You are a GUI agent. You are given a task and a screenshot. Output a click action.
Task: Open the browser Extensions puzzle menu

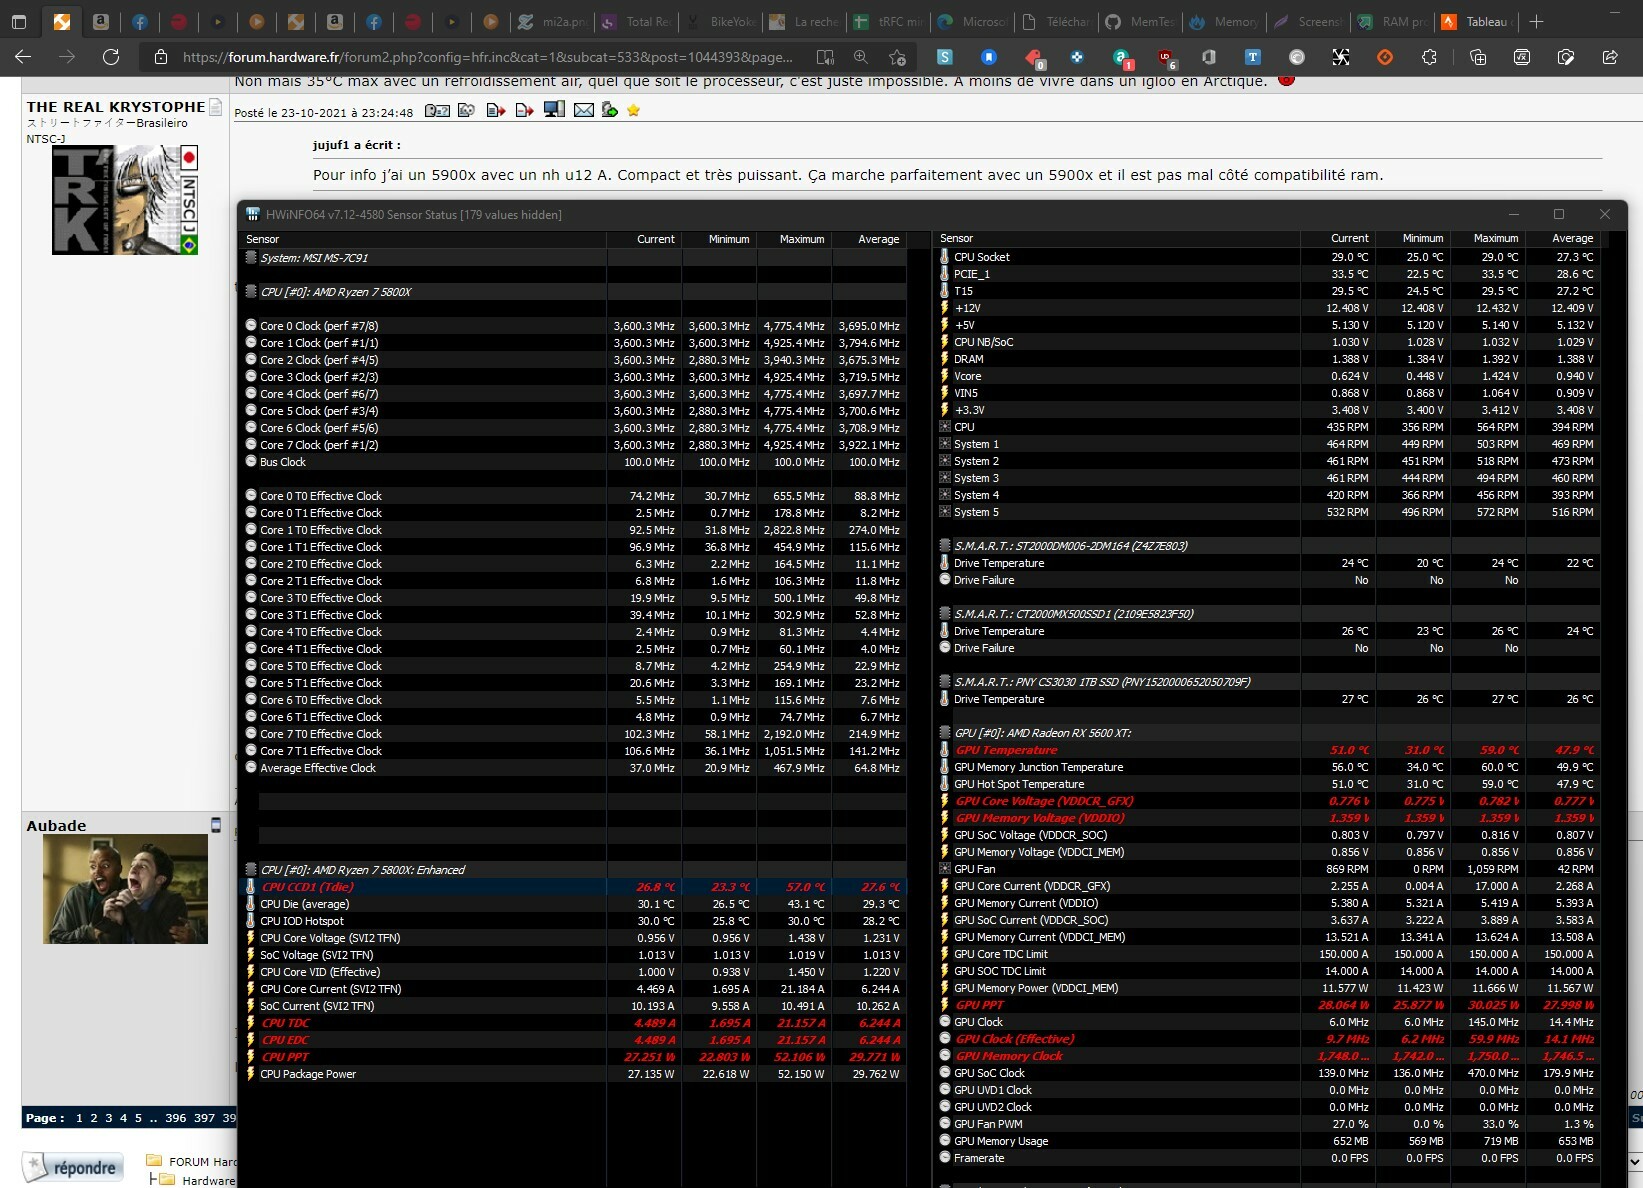pyautogui.click(x=1429, y=57)
